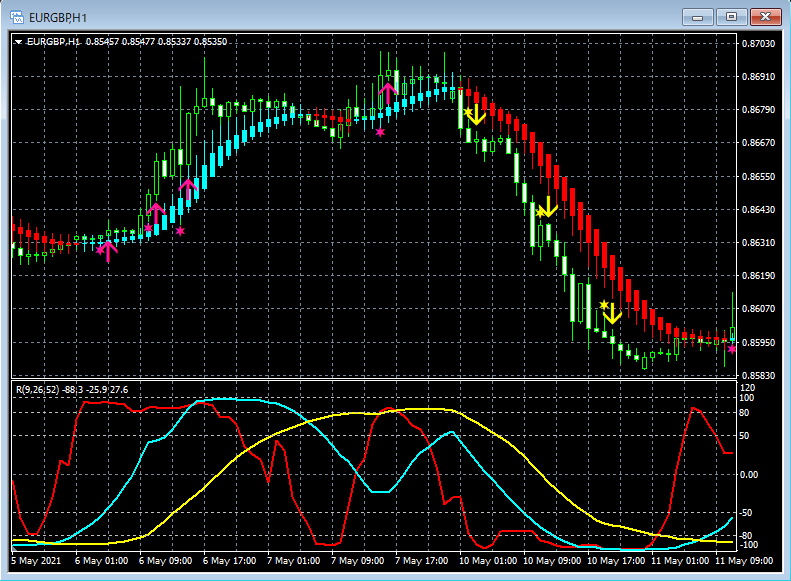
Task: Click the middle yellow down arrow signal
Action: [x=547, y=207]
